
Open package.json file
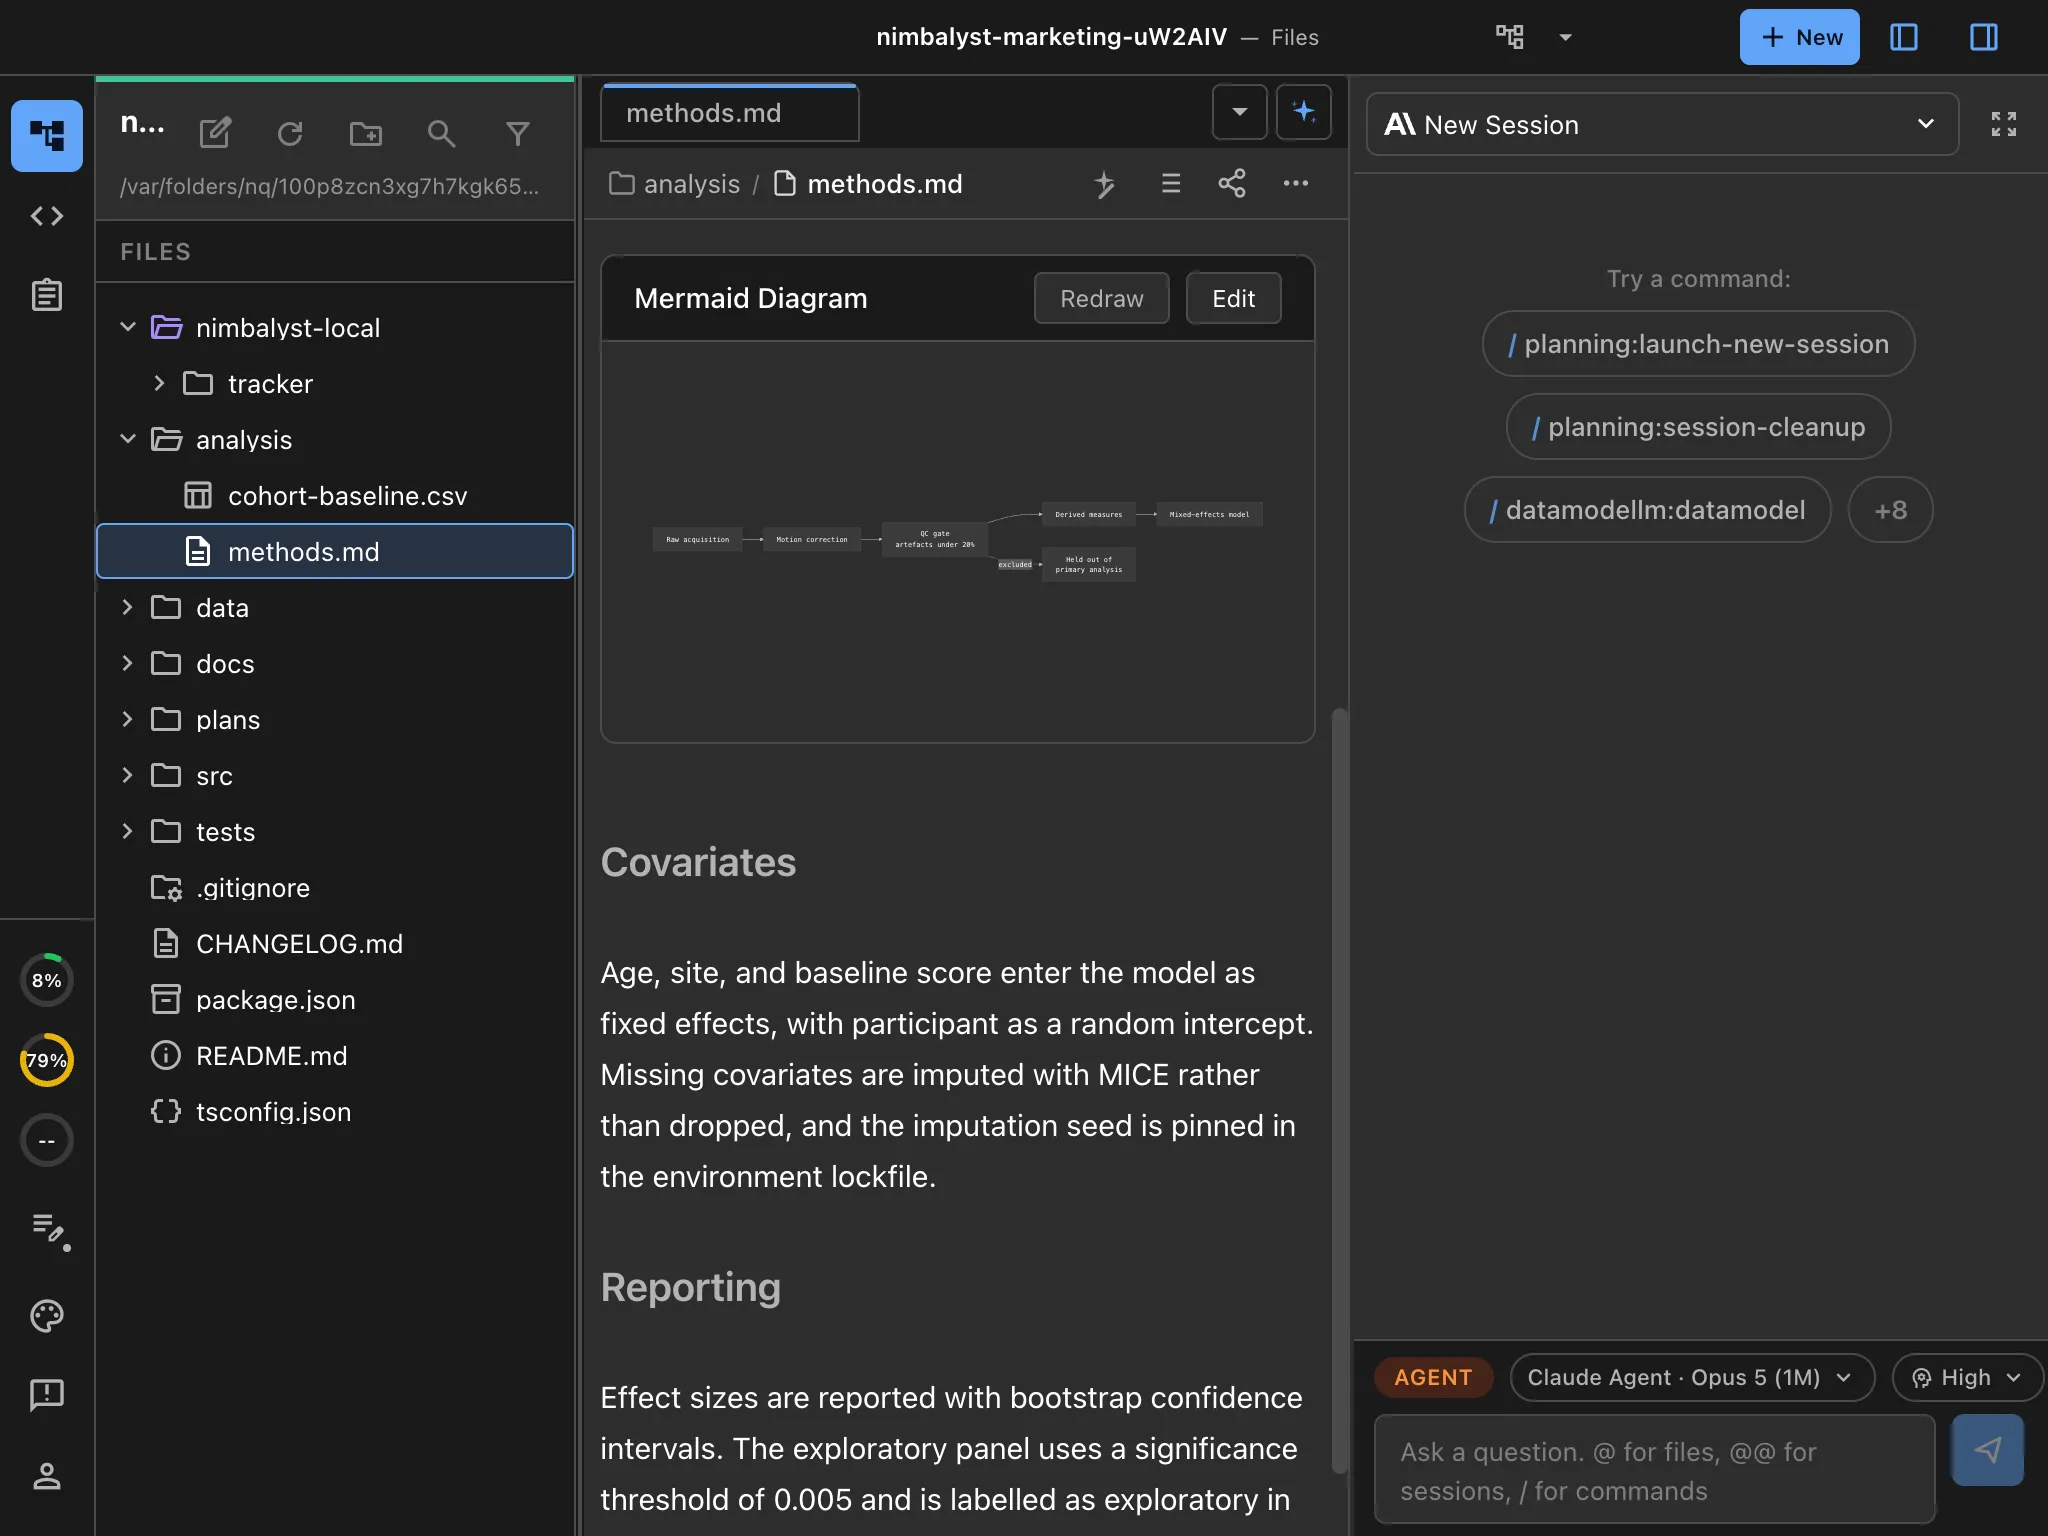[335, 999]
